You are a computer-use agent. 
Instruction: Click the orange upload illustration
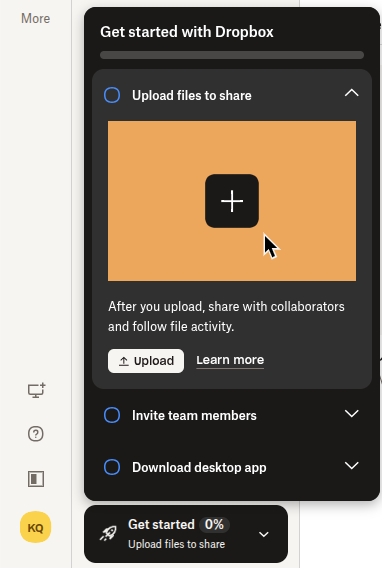tap(232, 201)
